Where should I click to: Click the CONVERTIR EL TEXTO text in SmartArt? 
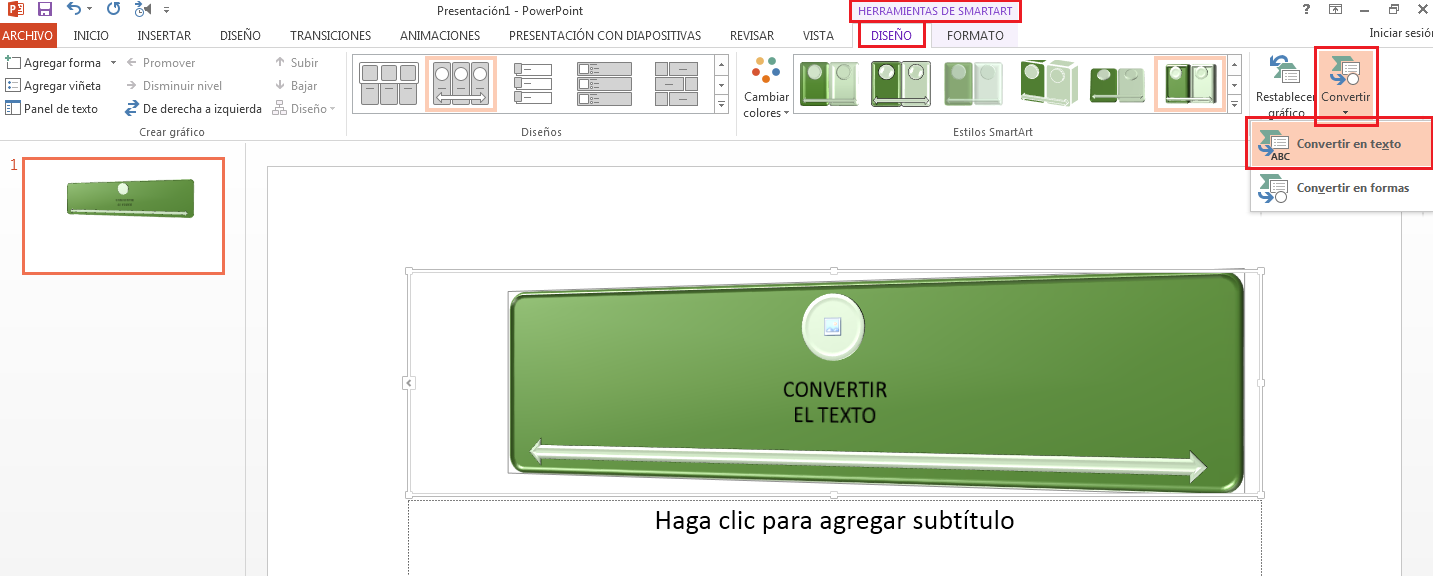(x=834, y=402)
